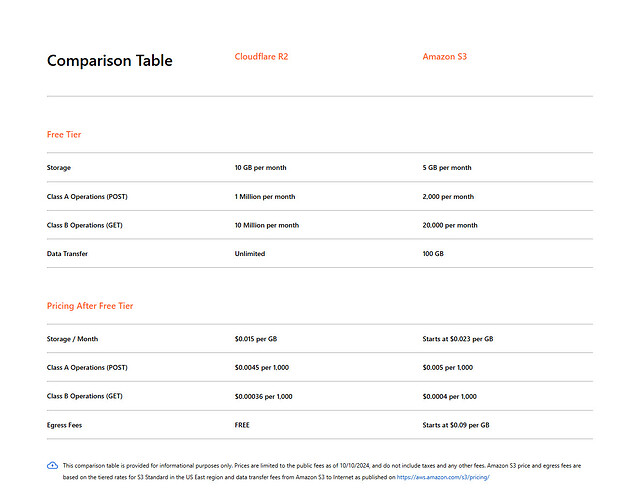Click the 1 Million per month cell
644x500 pixels.
[265, 196]
